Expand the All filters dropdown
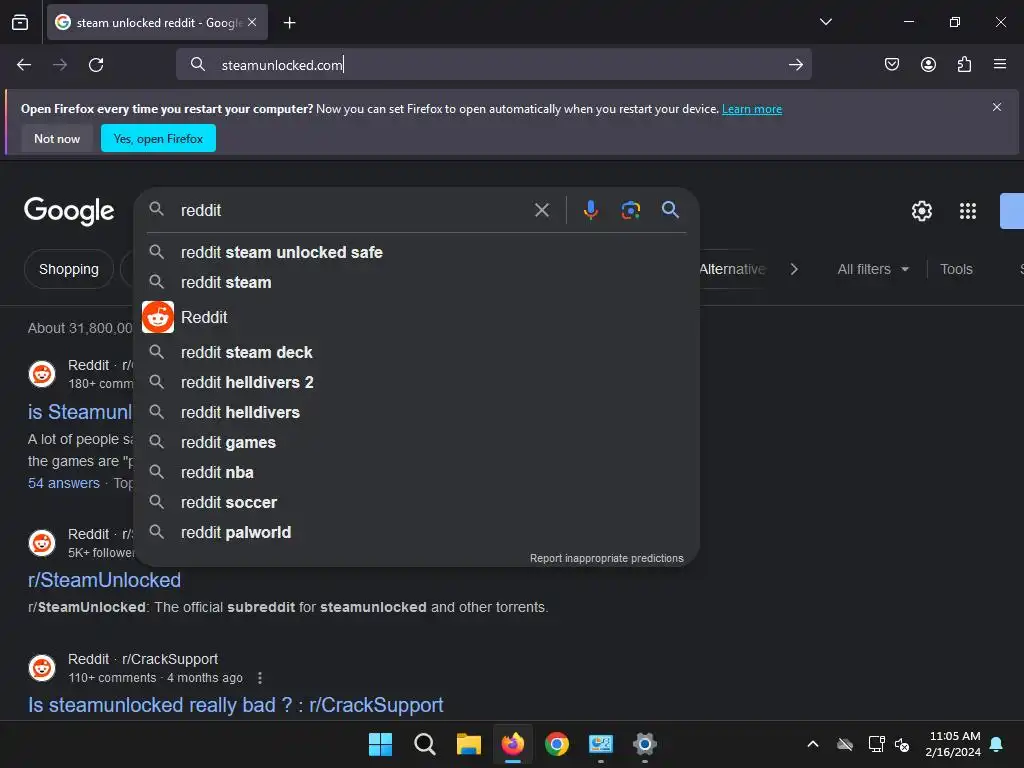1024x768 pixels. coord(873,269)
